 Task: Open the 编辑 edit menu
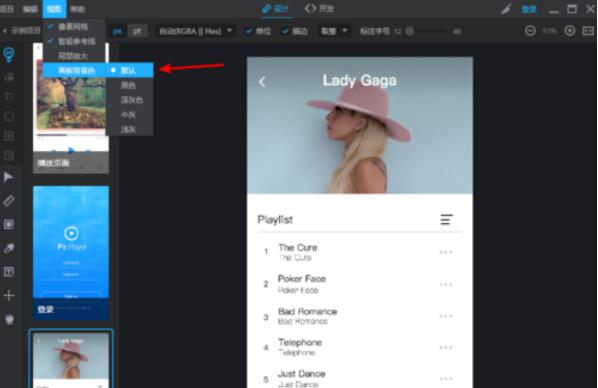[x=30, y=9]
